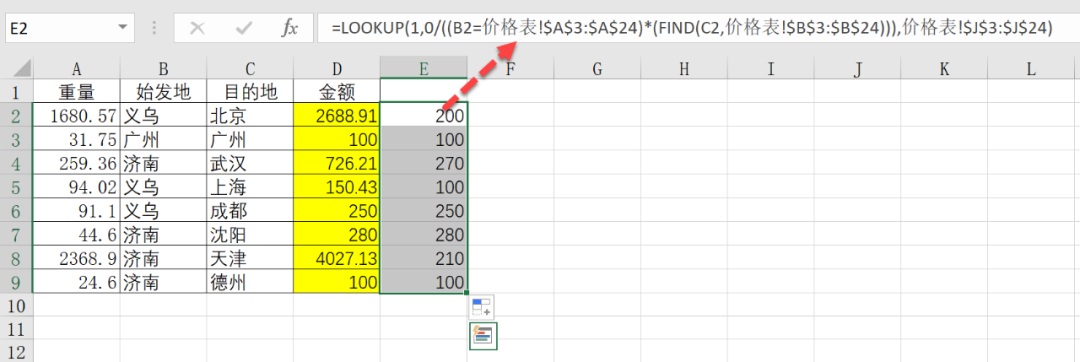
Task: Select column K header
Action: pos(944,68)
